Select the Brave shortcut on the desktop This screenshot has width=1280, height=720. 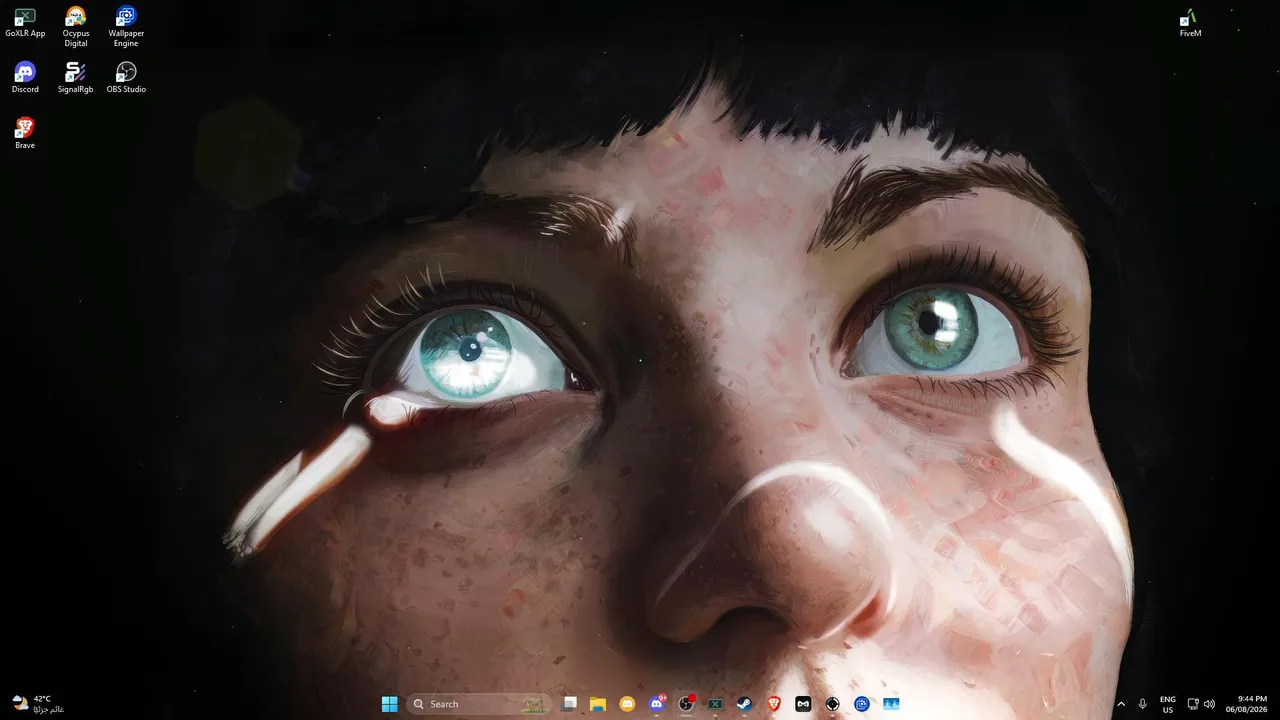[x=25, y=134]
